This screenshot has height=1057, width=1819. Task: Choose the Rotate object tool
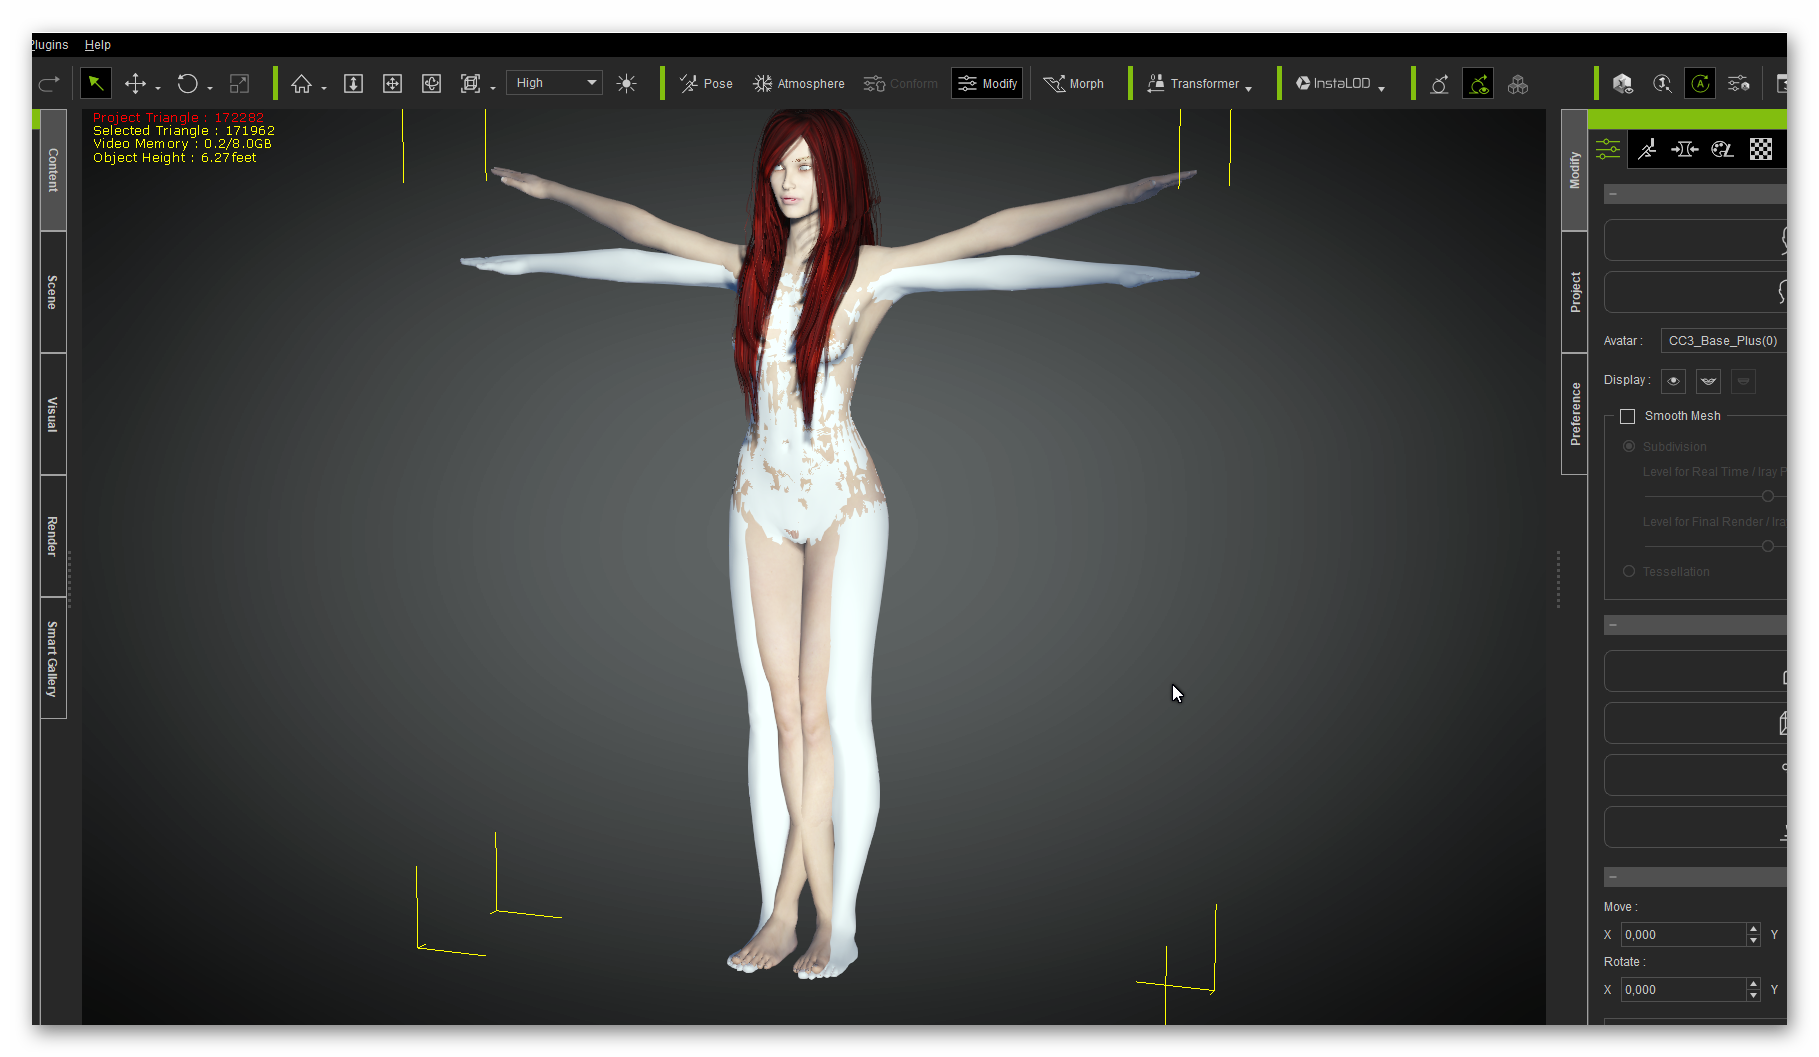point(187,84)
